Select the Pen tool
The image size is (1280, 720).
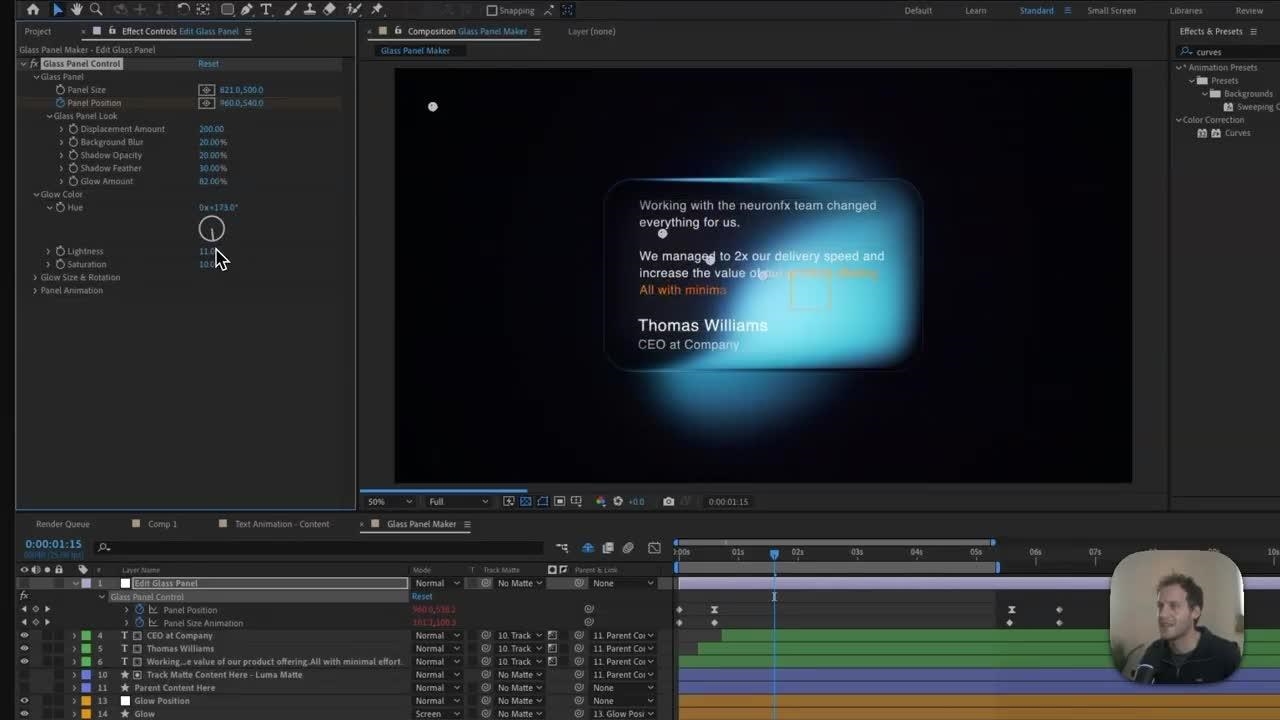(246, 10)
